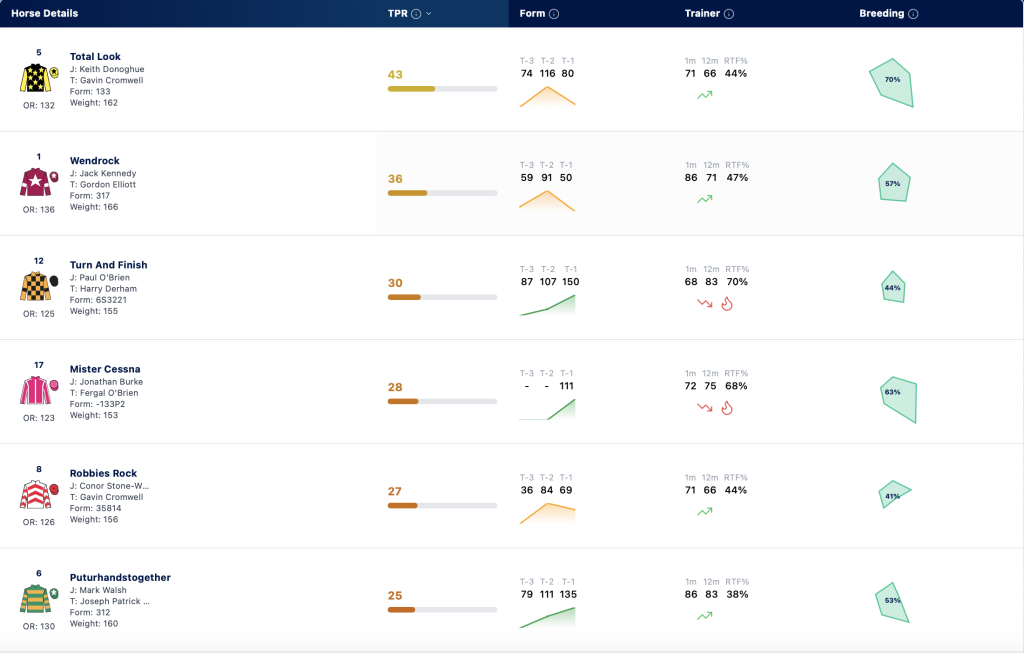The image size is (1024, 653).
Task: Click Wendrock's TPR 36 progress bar
Action: pos(442,193)
